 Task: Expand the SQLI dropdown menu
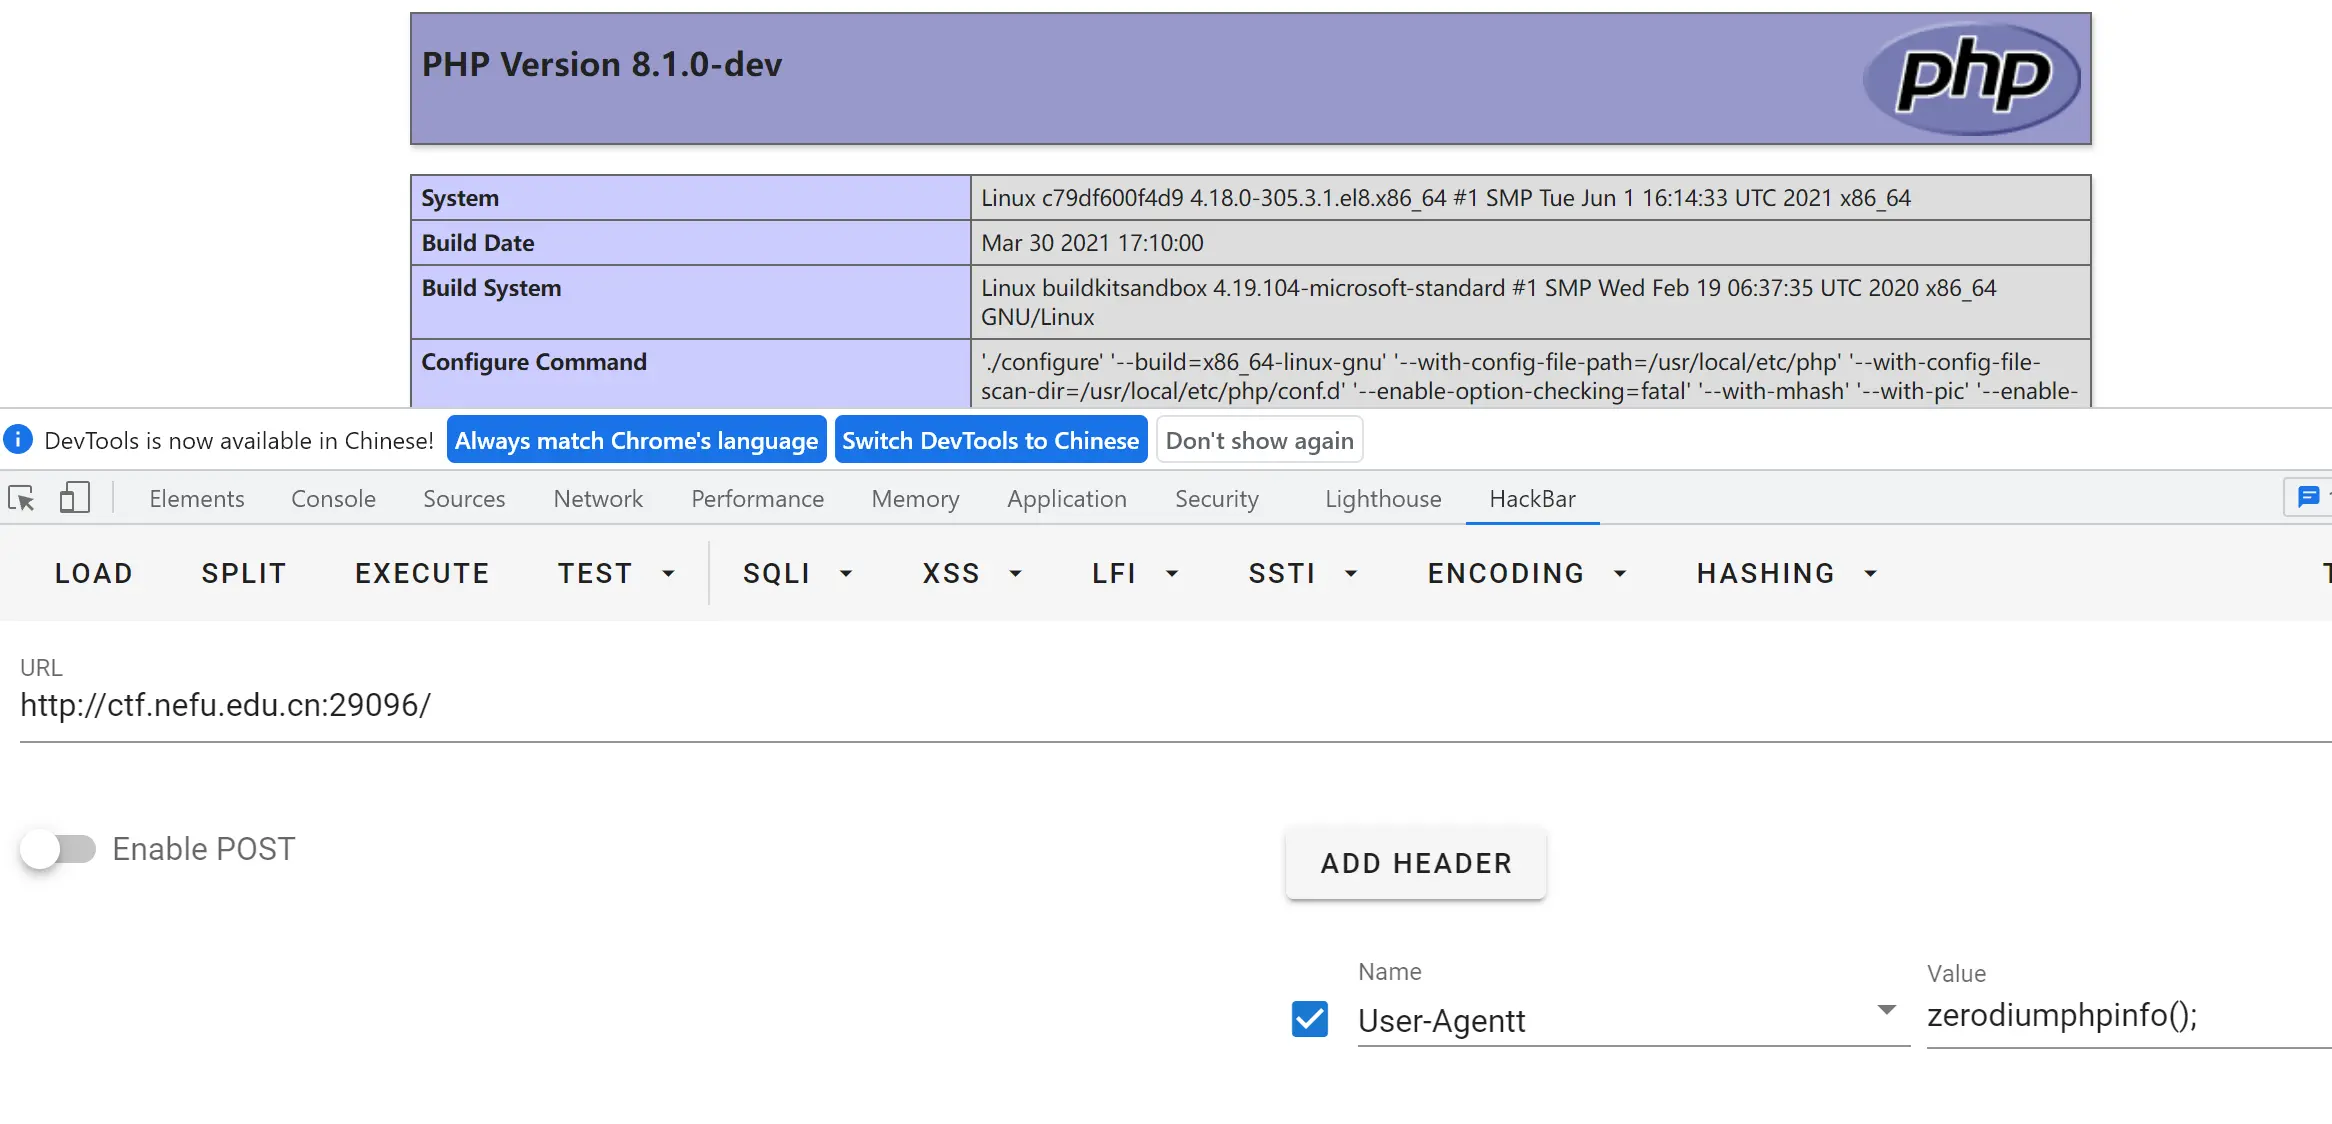coord(797,573)
